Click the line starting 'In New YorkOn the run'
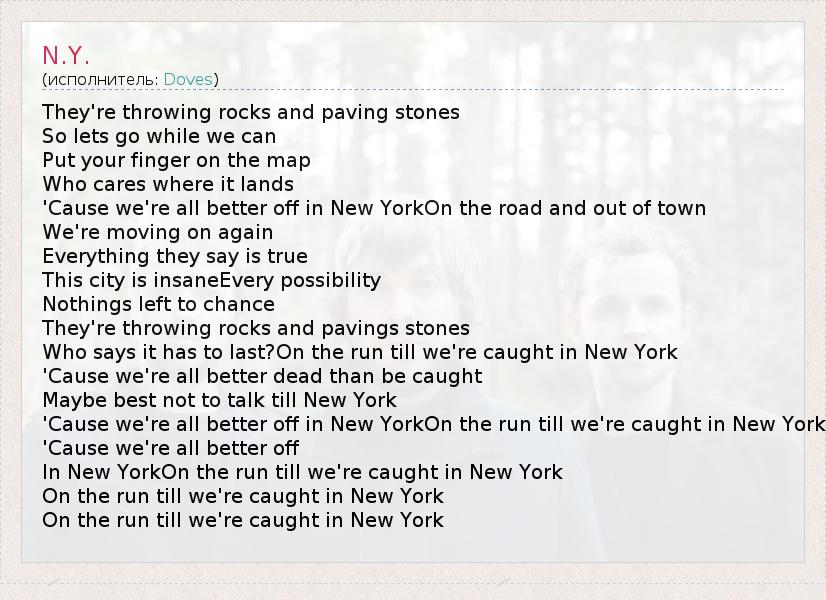Image resolution: width=826 pixels, height=600 pixels. click(x=302, y=473)
